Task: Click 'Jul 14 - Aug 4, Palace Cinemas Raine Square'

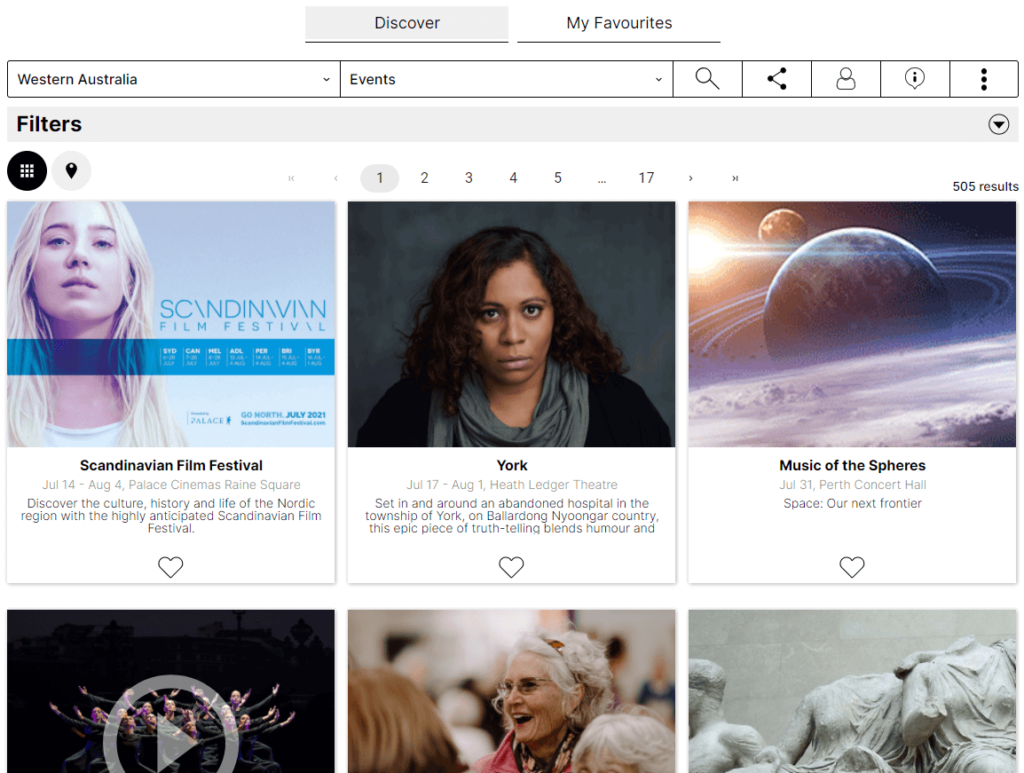Action: click(171, 485)
